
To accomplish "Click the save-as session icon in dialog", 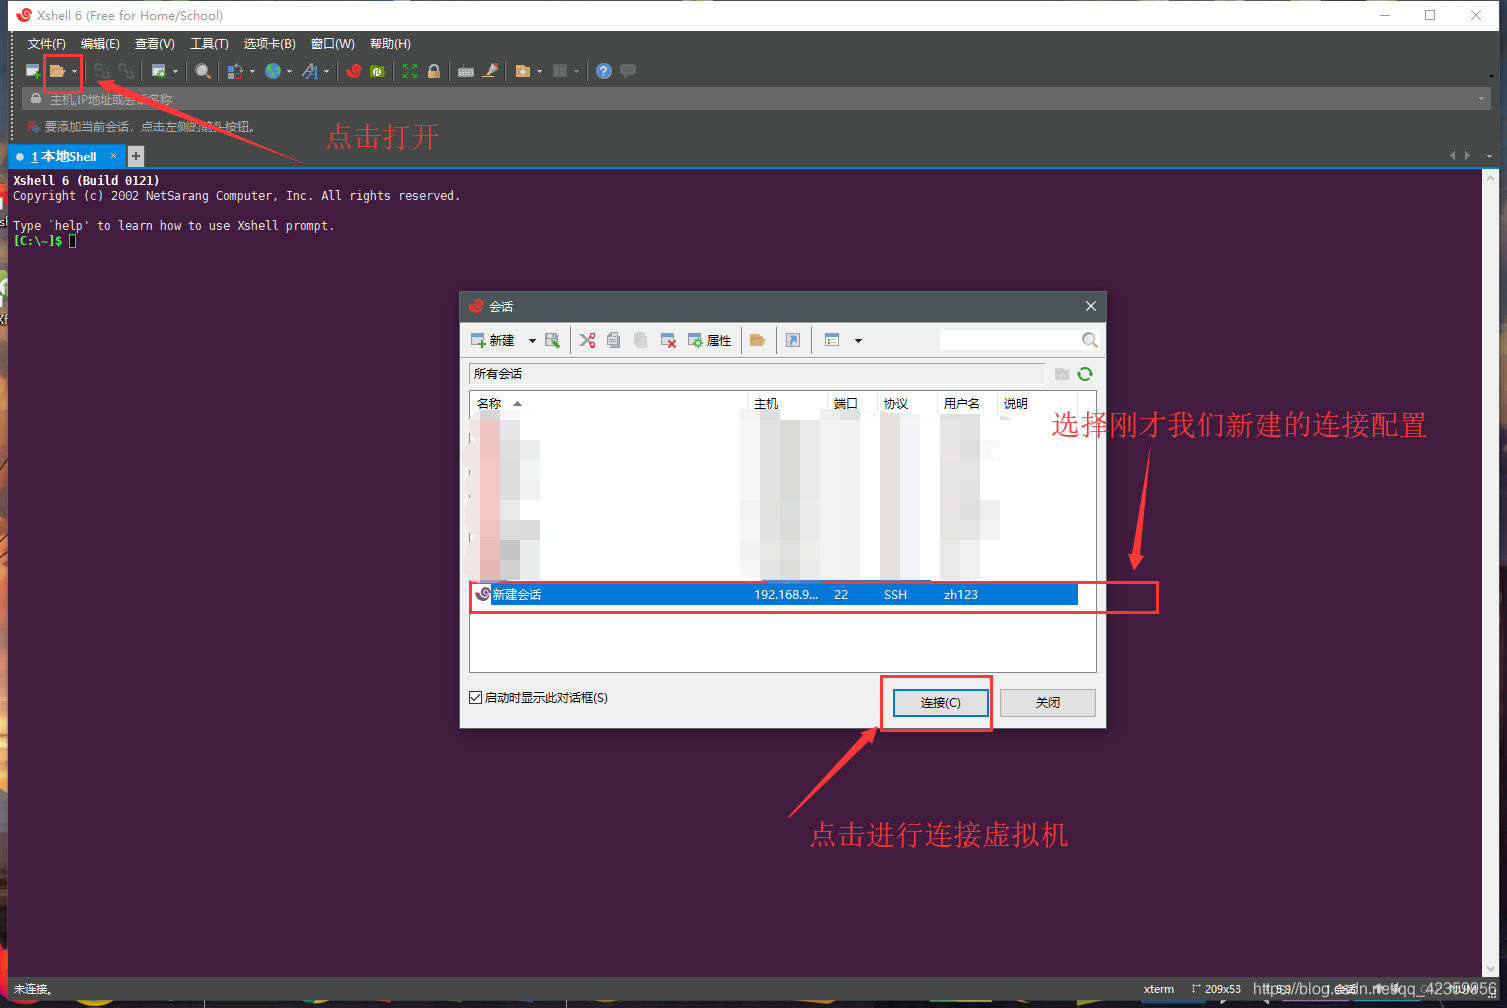I will (x=552, y=341).
